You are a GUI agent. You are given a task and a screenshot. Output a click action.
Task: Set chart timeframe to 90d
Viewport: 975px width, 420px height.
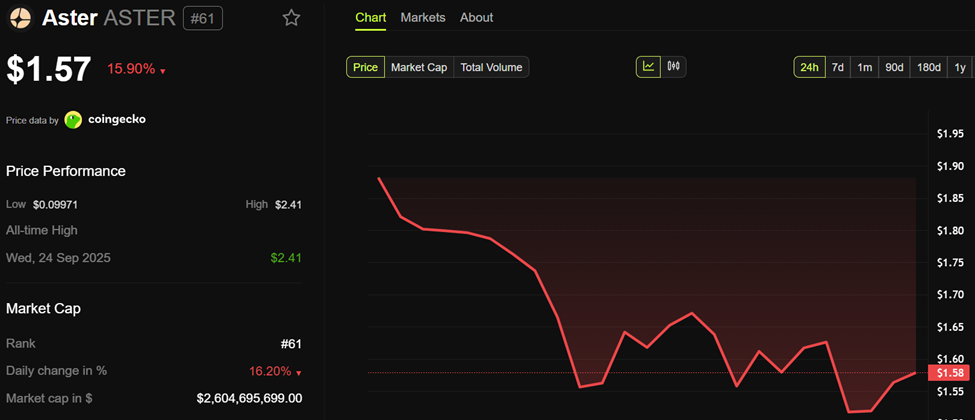tap(894, 67)
